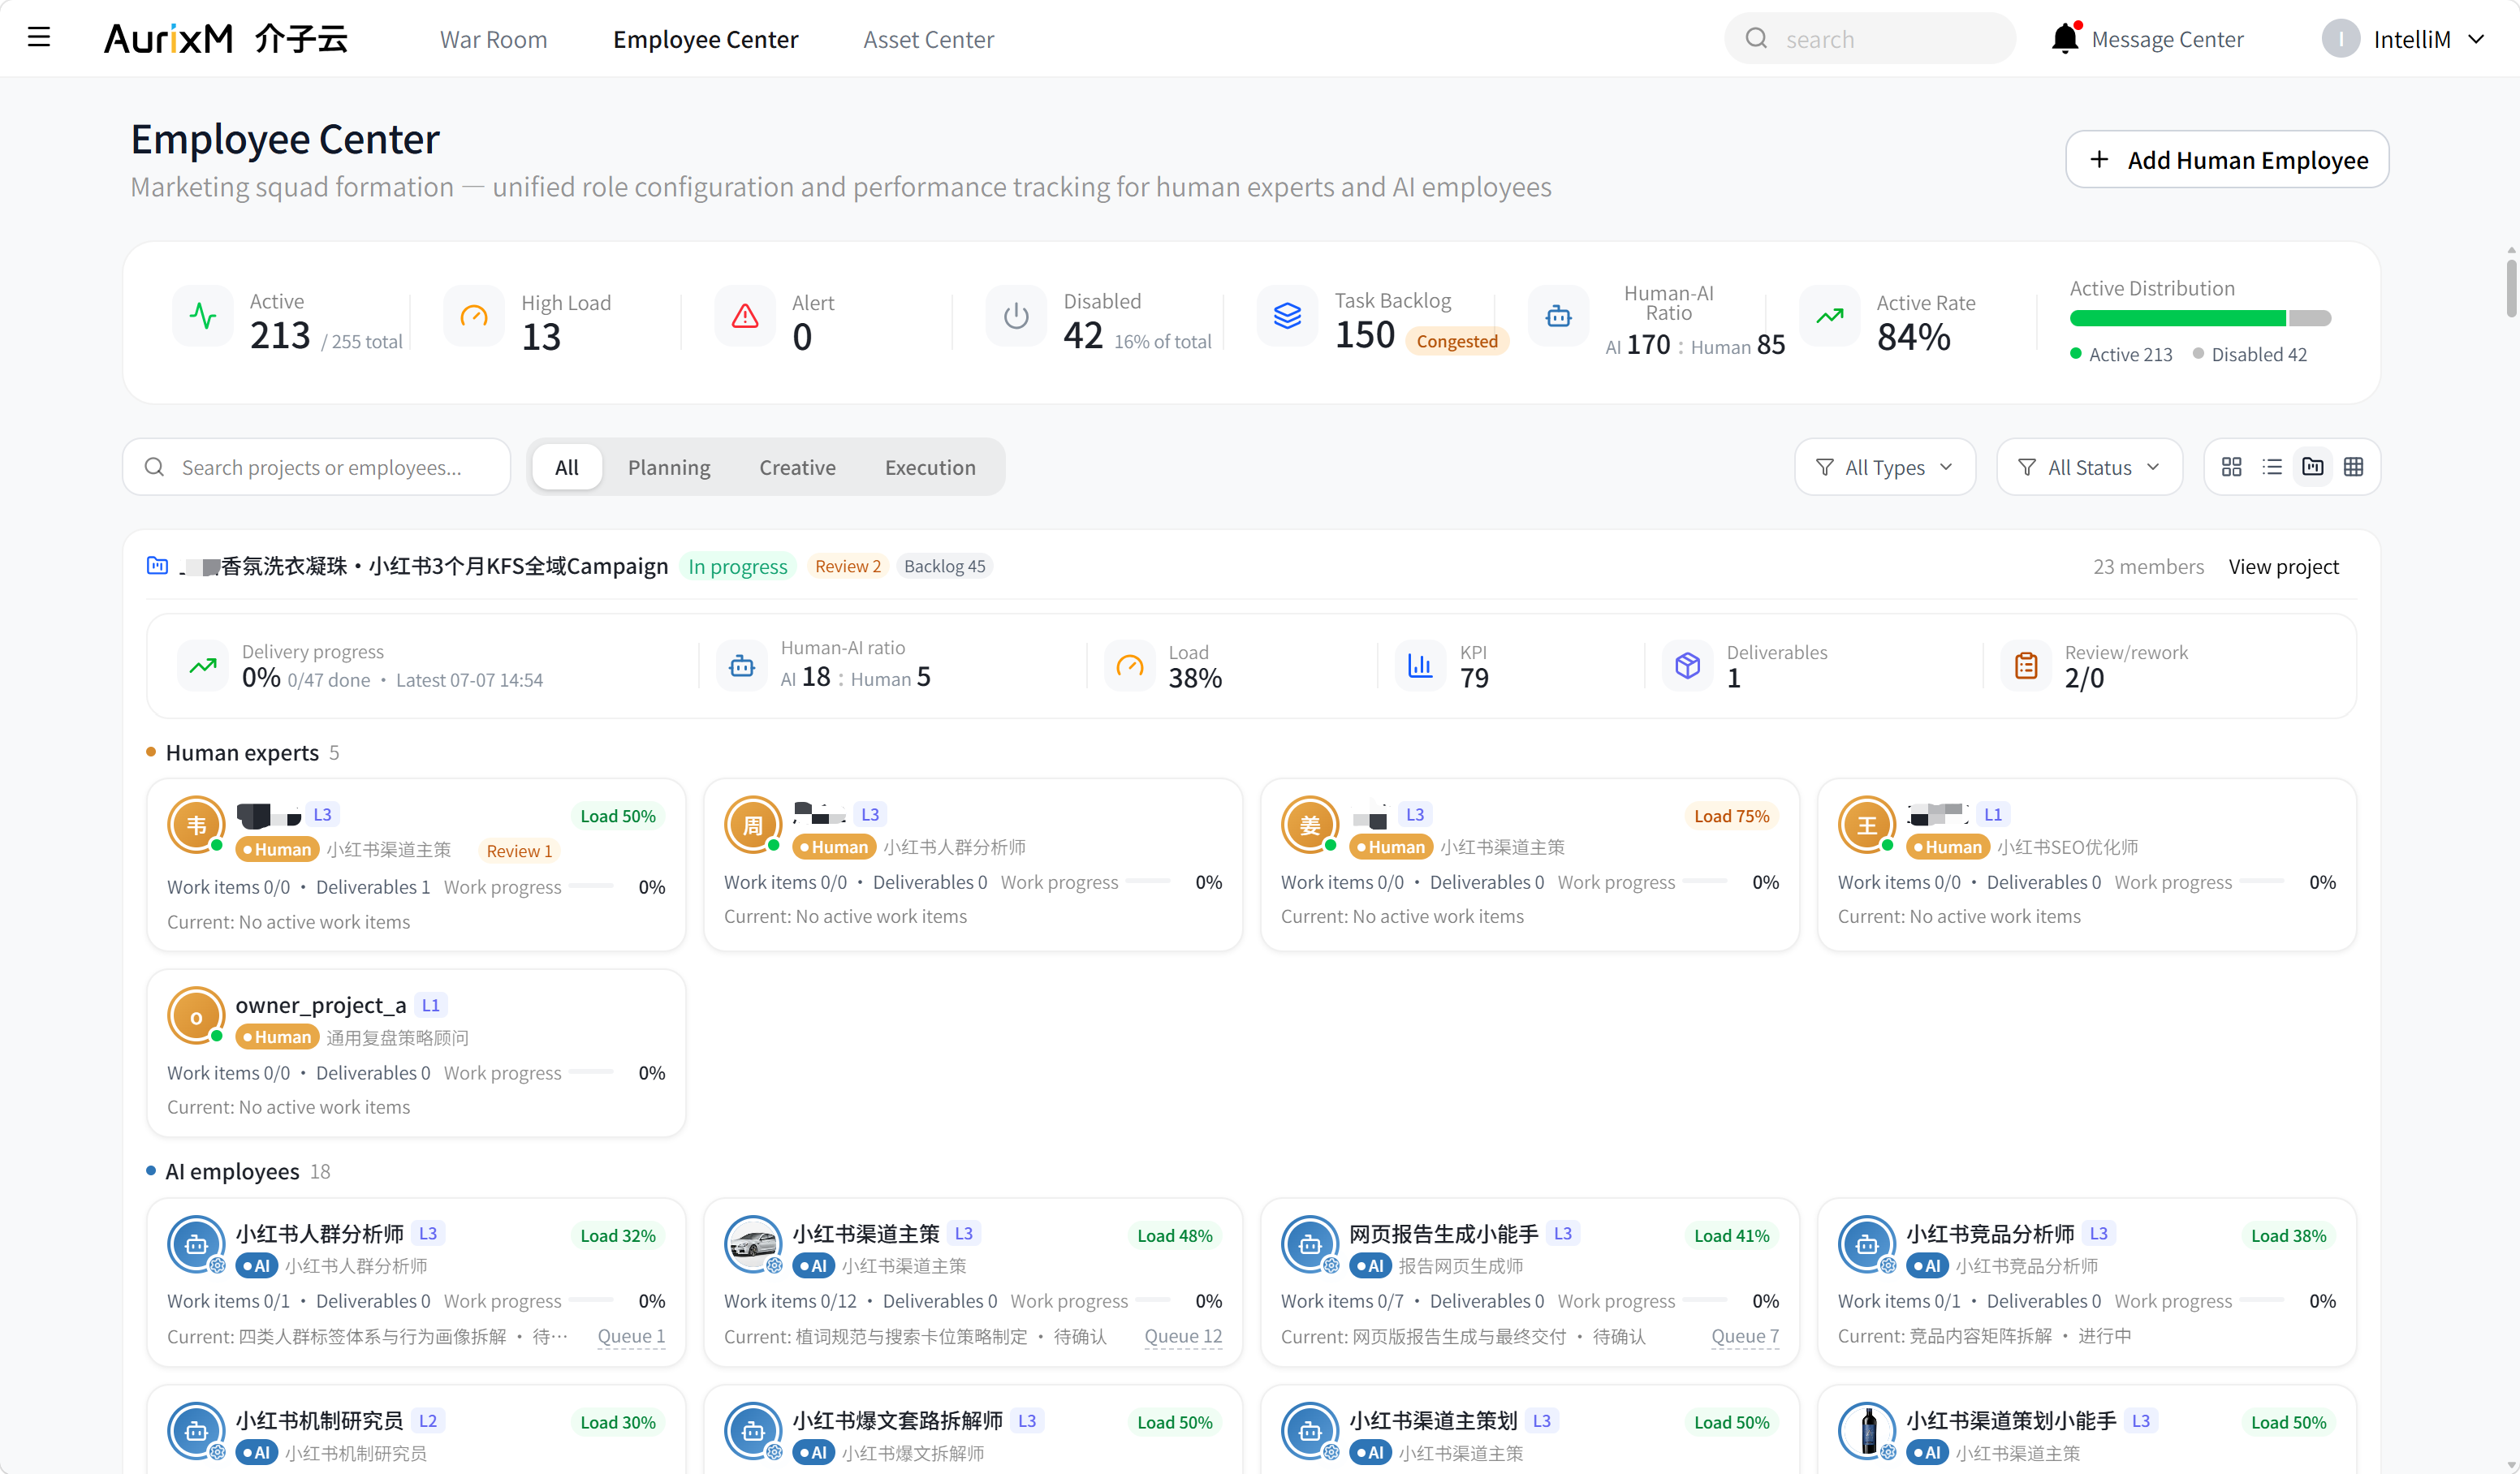Switch to card grid view icon
This screenshot has width=2520, height=1474.
[2231, 467]
